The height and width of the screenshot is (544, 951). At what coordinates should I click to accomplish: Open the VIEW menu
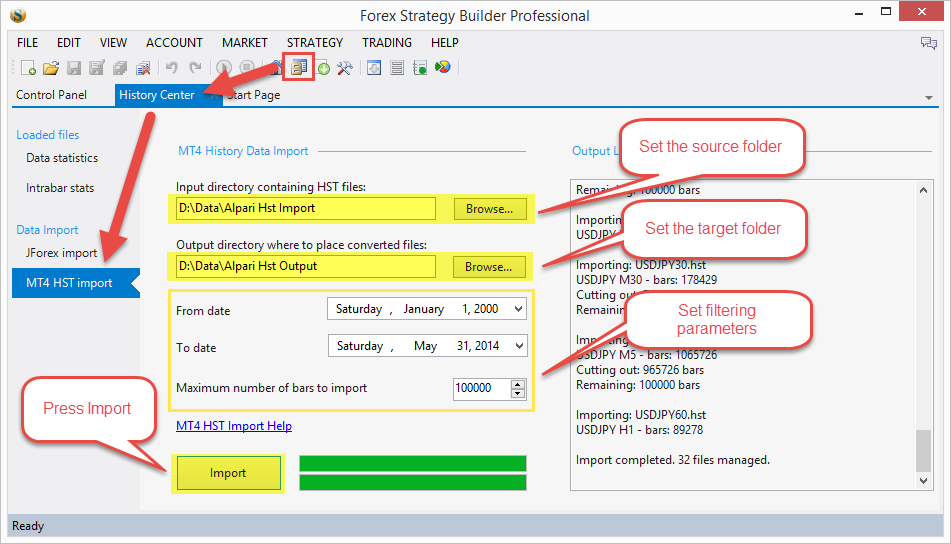pos(113,42)
